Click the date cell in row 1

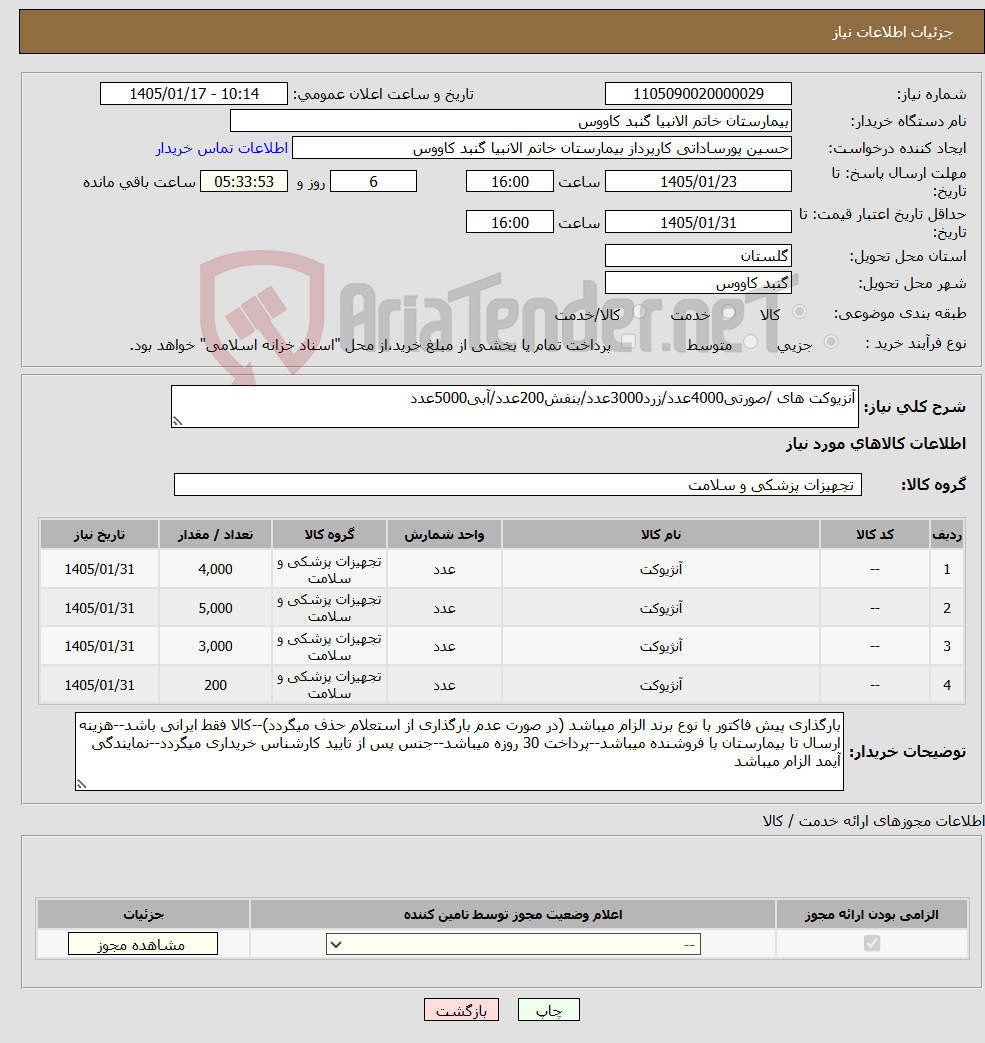click(99, 569)
